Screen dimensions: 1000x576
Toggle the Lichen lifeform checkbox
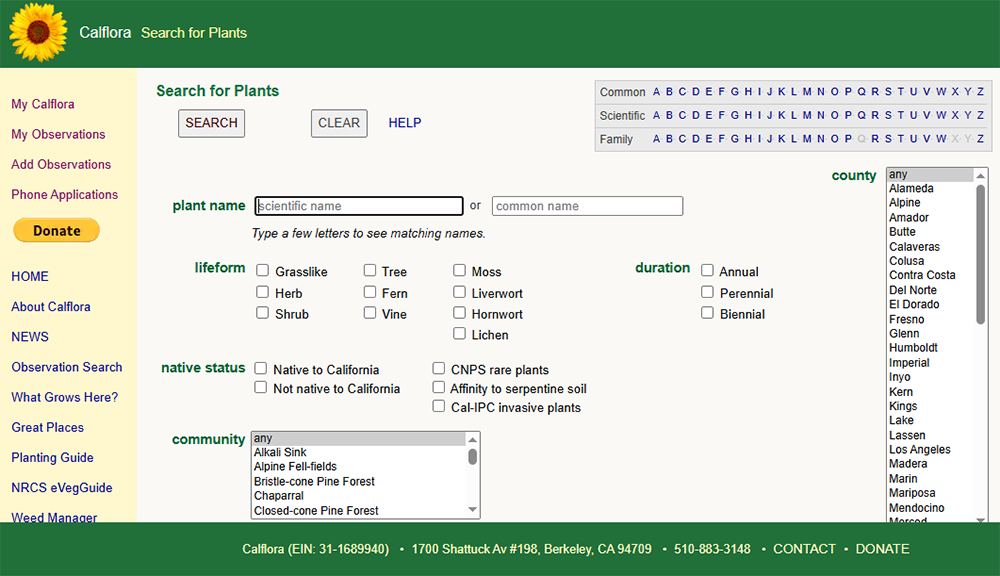click(x=458, y=334)
